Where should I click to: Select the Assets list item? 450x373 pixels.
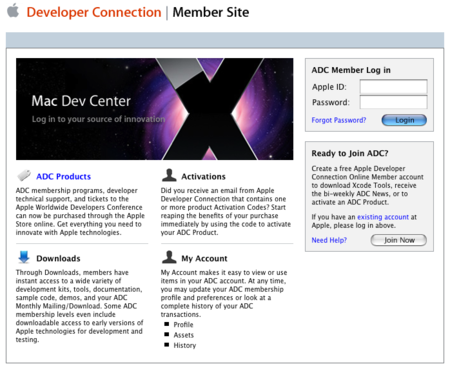[183, 335]
